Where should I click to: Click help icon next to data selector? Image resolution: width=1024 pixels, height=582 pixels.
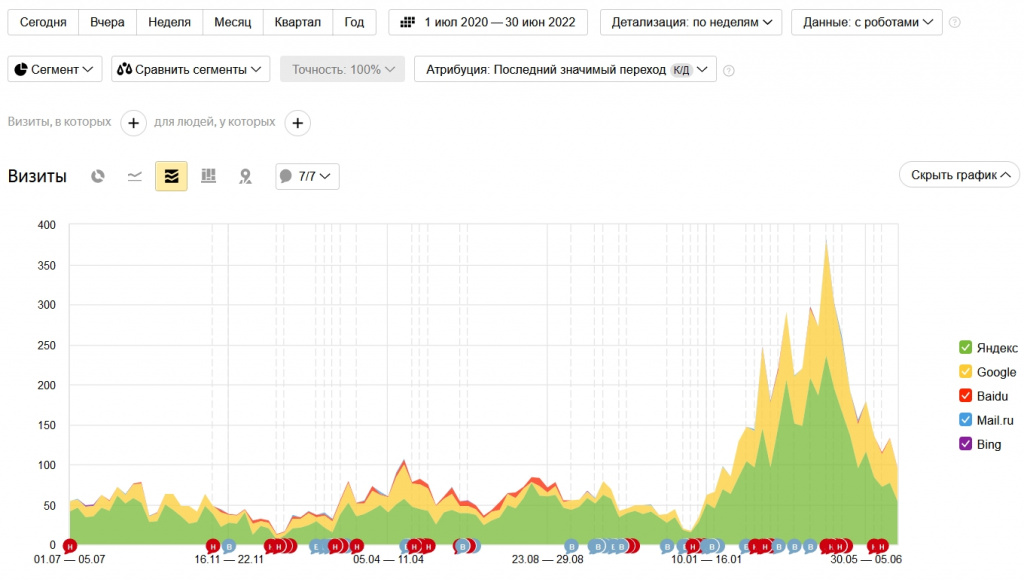955,22
